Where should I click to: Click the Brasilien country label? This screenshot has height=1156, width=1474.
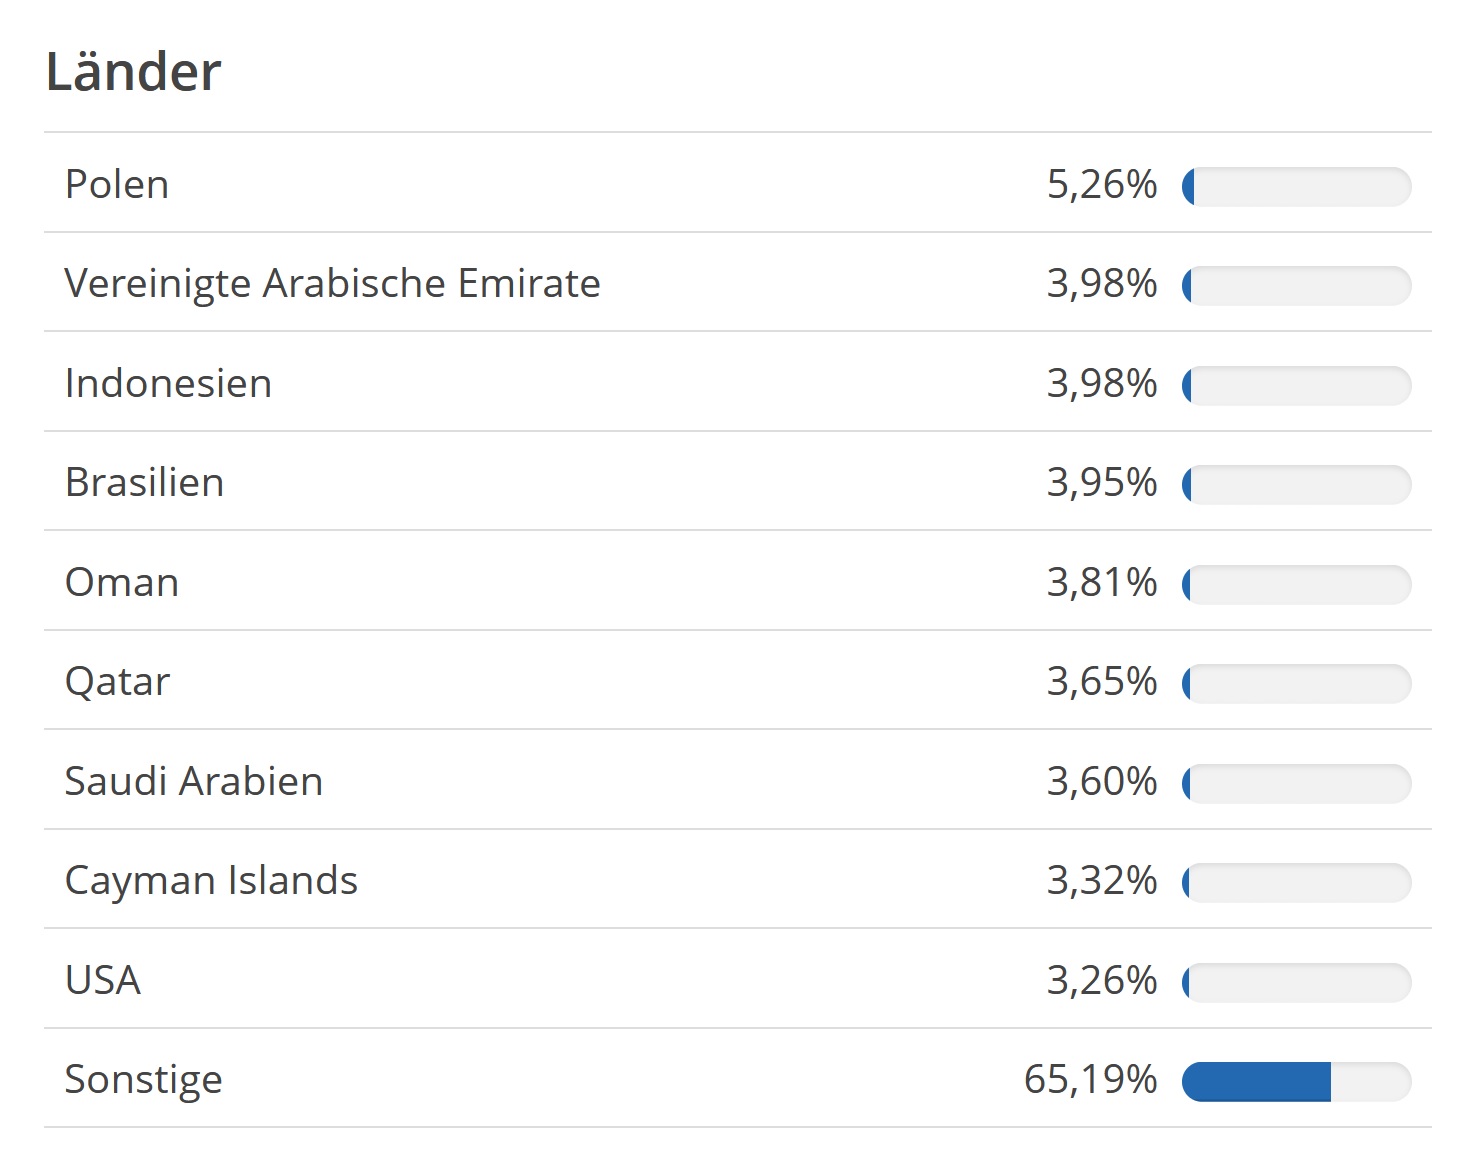144,483
